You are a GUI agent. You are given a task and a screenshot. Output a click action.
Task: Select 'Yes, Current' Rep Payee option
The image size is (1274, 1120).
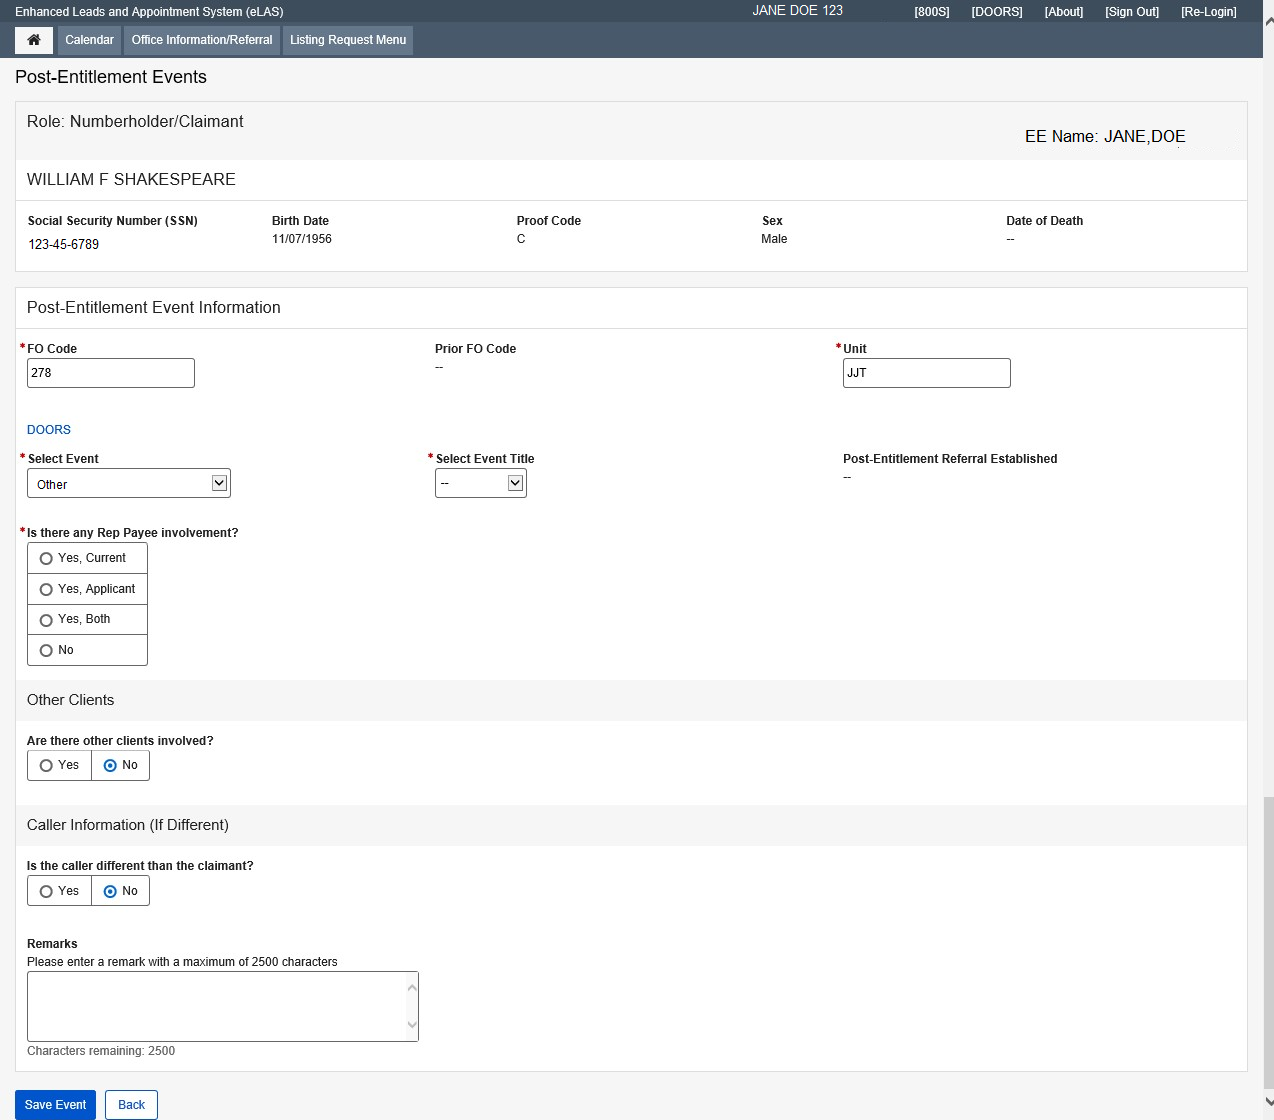point(46,559)
